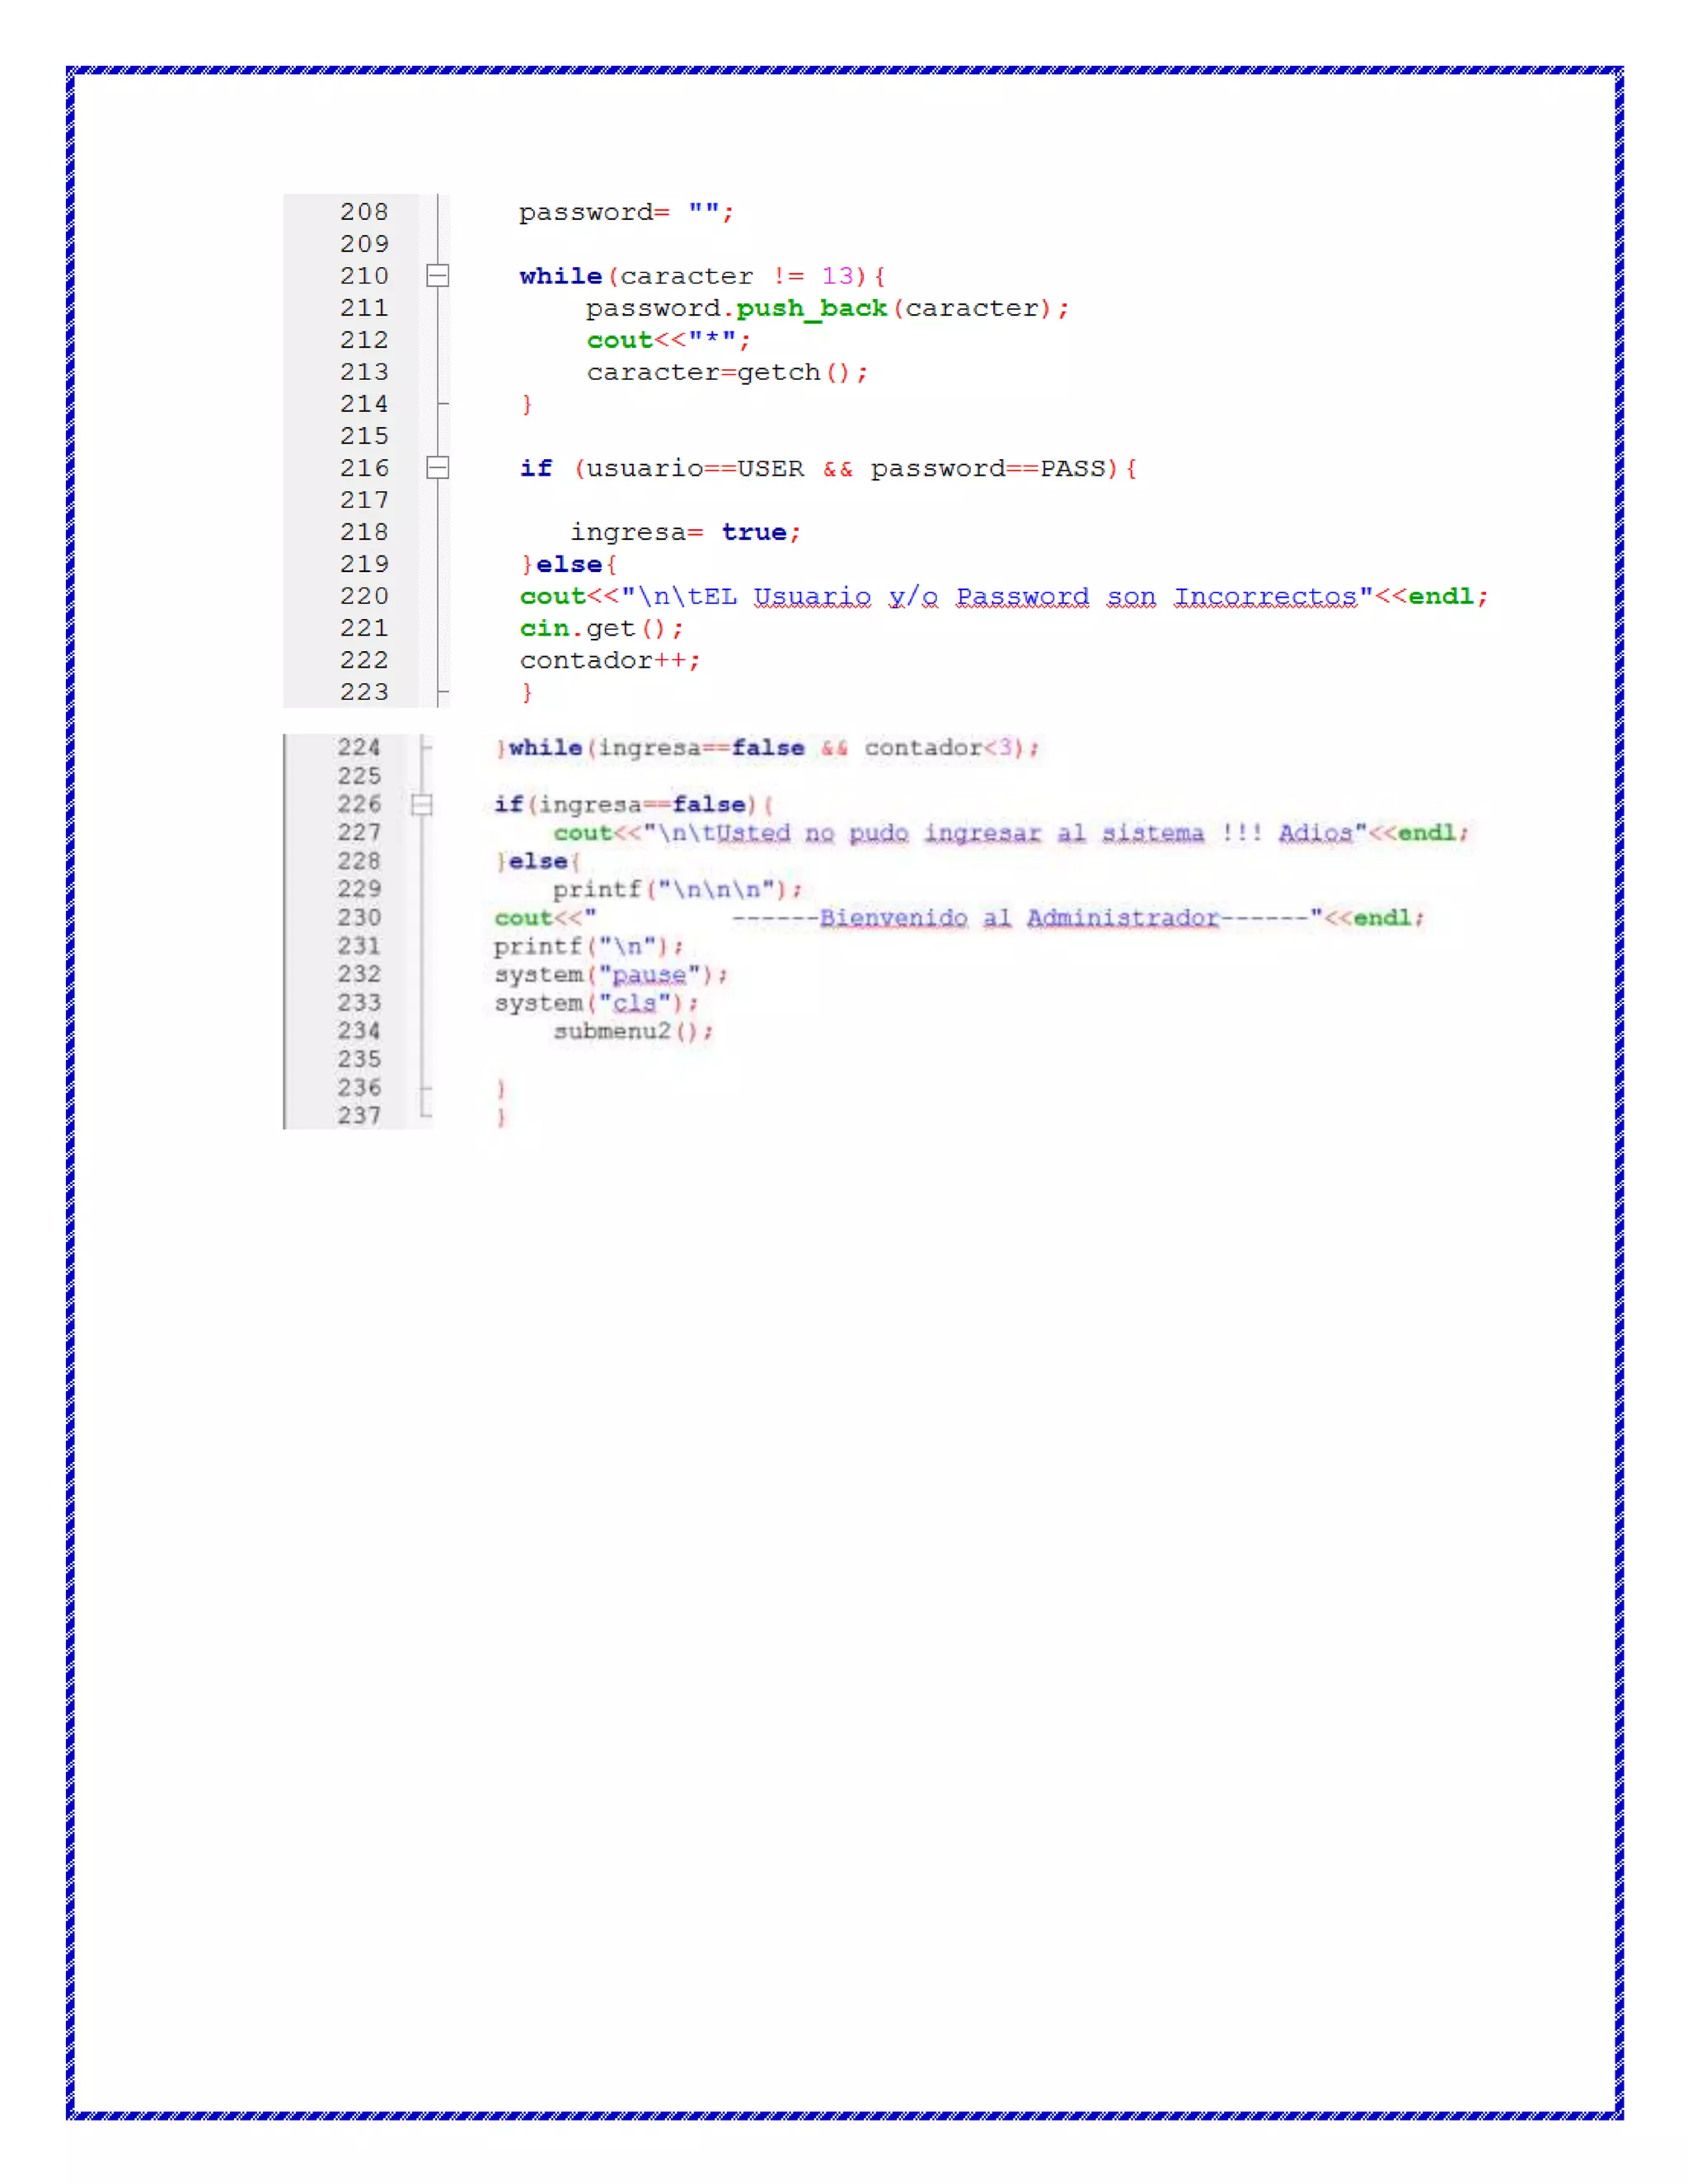
Task: Click the 'printf("\n");' on line 231
Action: (x=589, y=946)
